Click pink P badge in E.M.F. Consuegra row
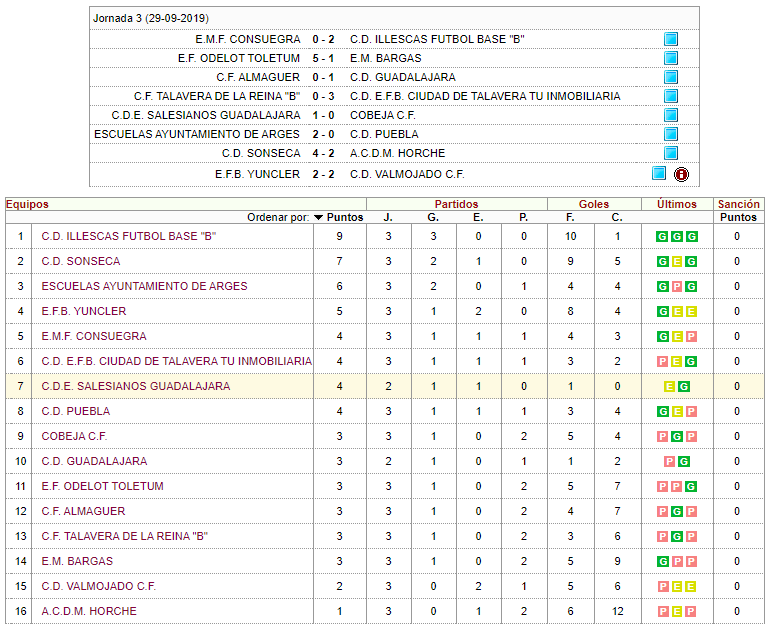The image size is (767, 631). (x=691, y=337)
